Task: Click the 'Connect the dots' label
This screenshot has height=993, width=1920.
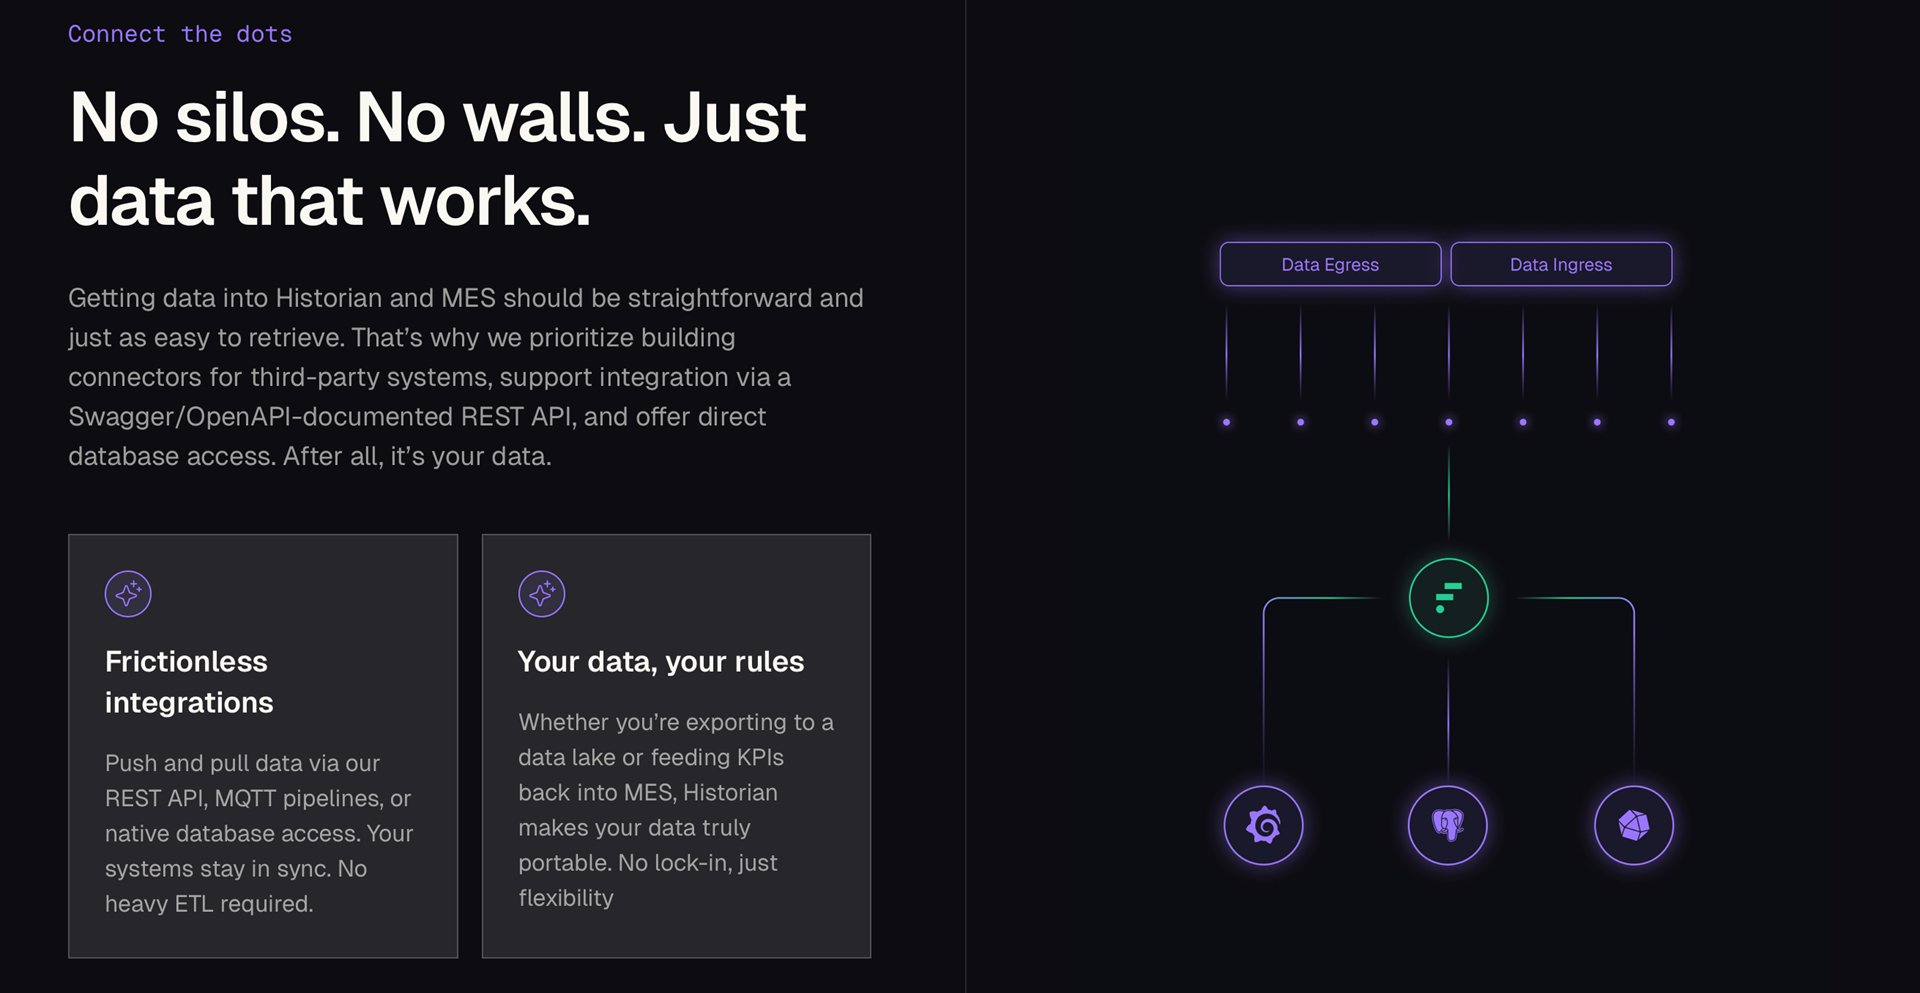Action: tap(180, 34)
